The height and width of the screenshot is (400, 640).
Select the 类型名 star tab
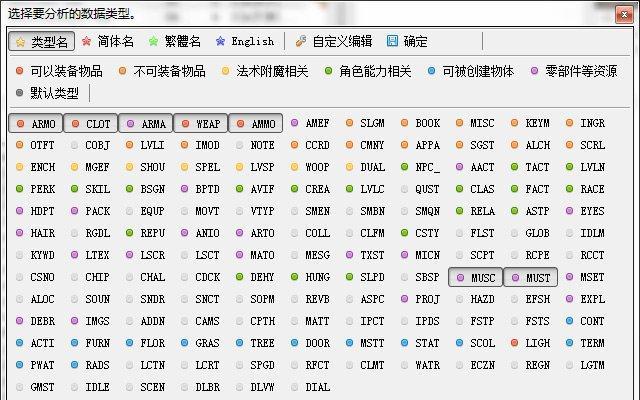point(41,42)
